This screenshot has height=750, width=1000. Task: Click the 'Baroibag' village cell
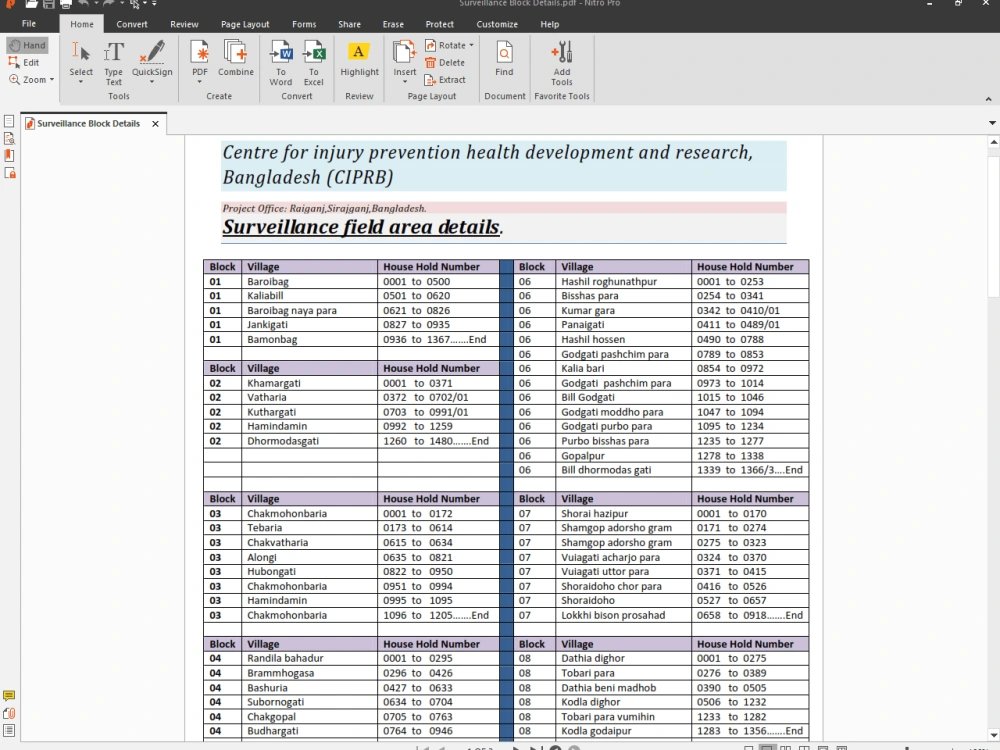(x=309, y=281)
